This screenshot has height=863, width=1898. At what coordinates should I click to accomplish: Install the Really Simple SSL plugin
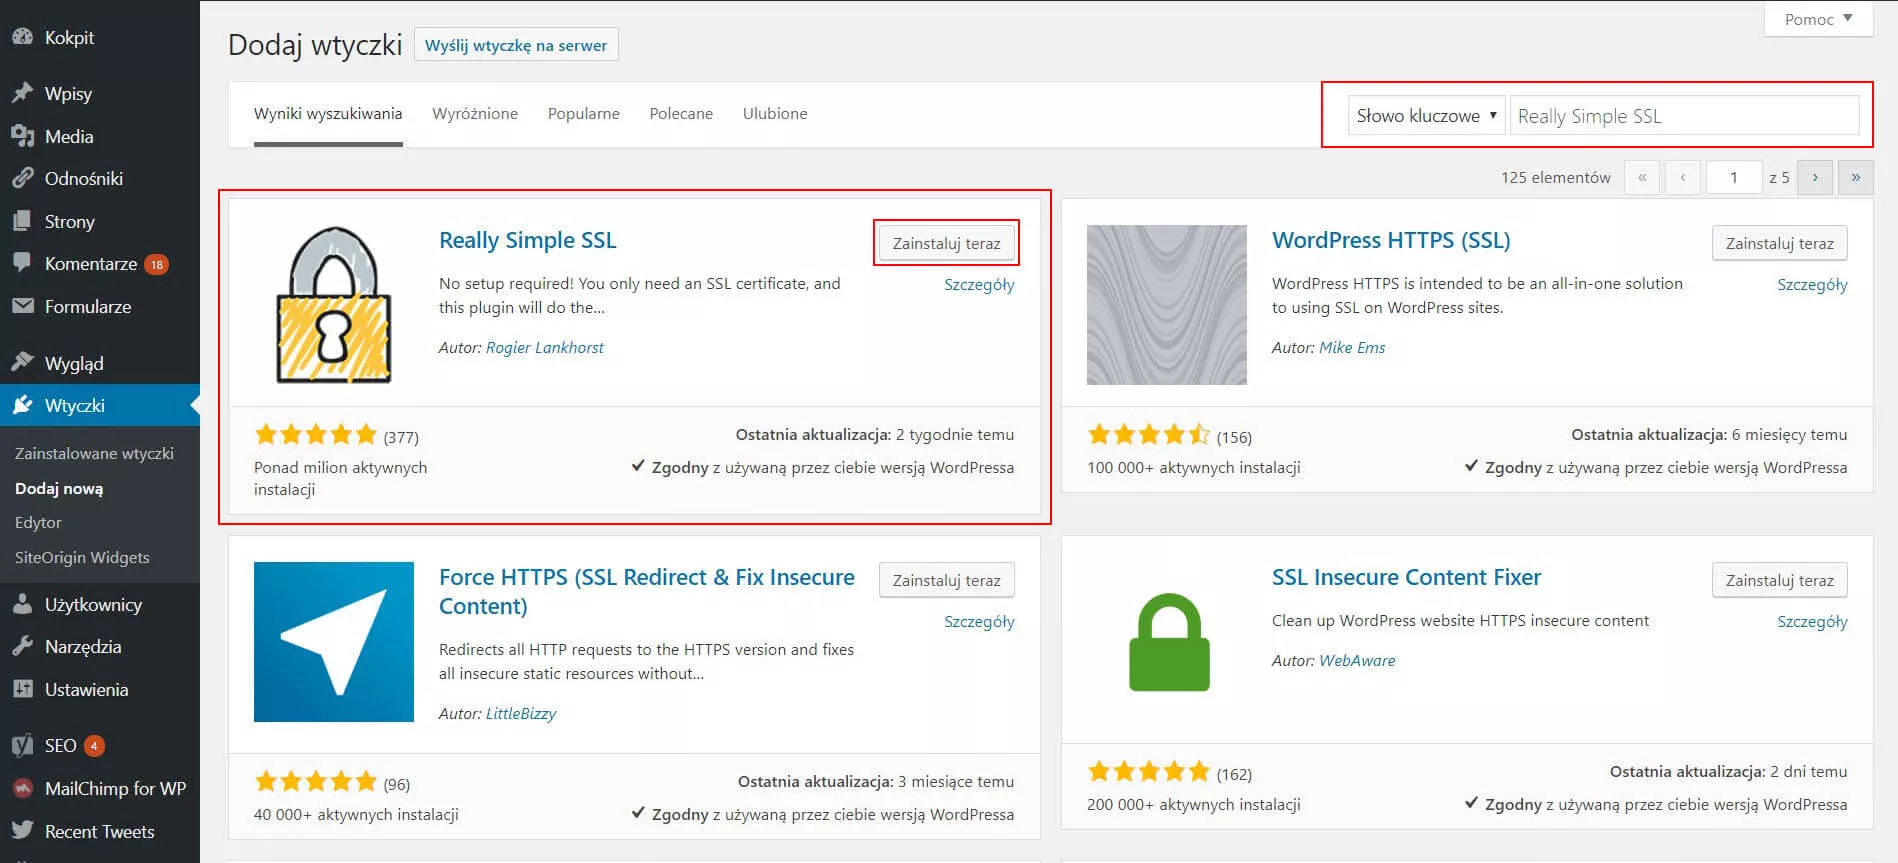(x=946, y=243)
